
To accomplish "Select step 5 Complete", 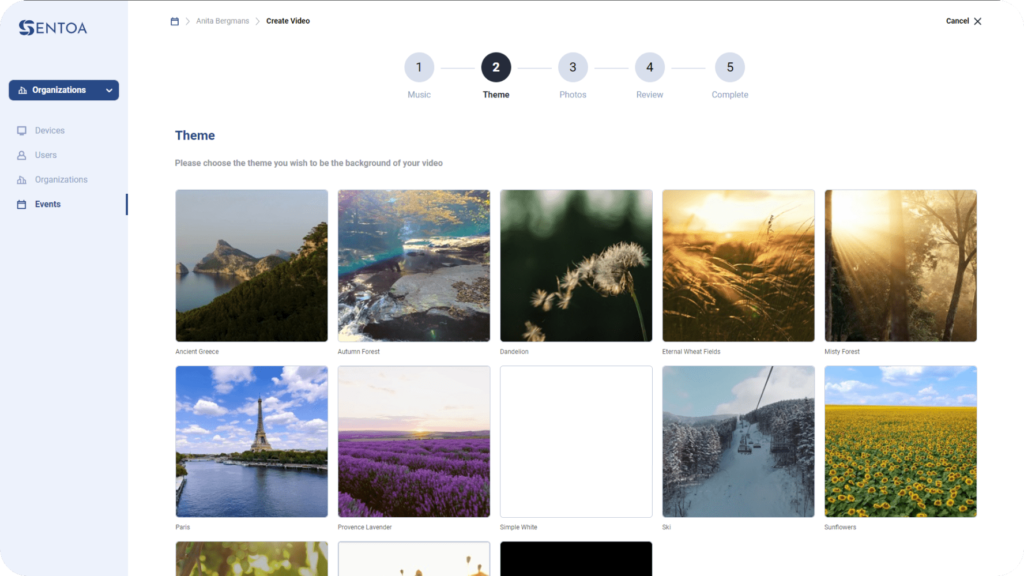I will point(730,67).
